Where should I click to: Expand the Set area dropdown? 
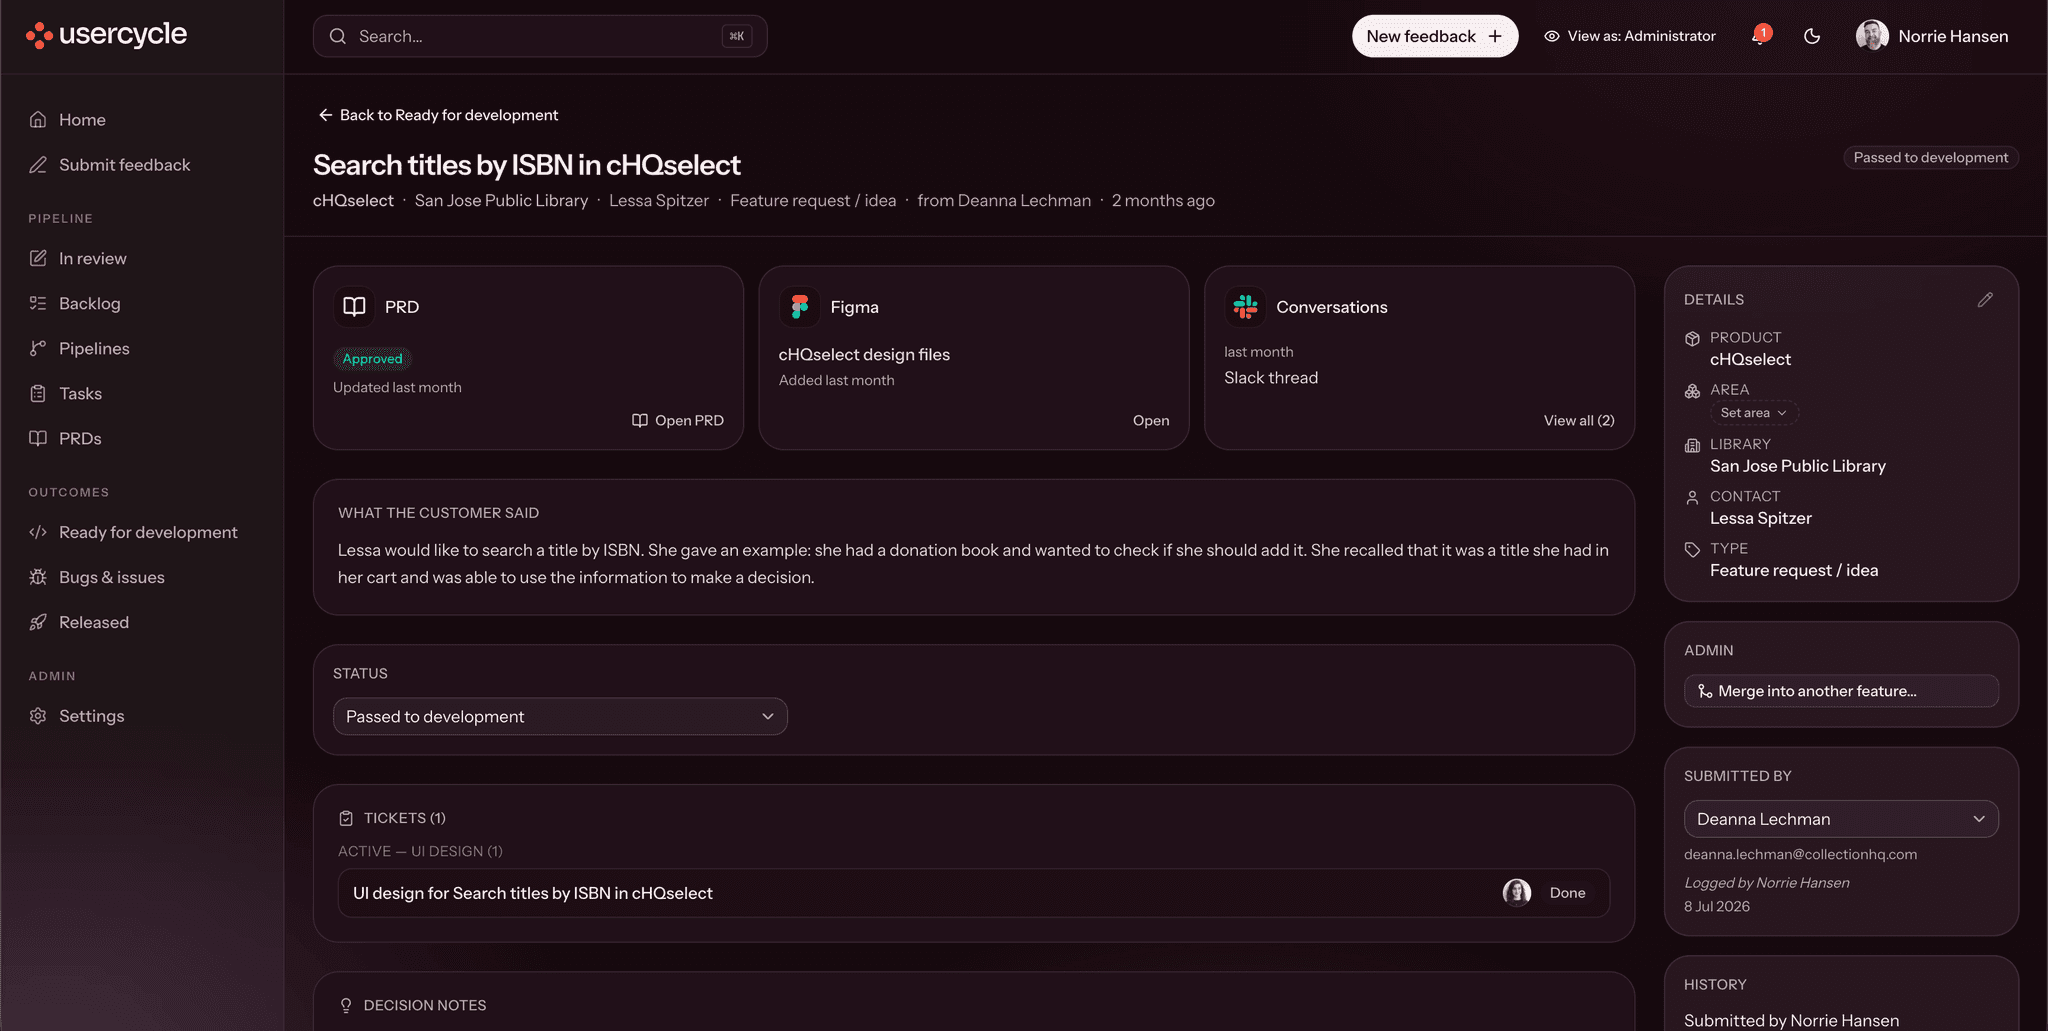point(1754,413)
